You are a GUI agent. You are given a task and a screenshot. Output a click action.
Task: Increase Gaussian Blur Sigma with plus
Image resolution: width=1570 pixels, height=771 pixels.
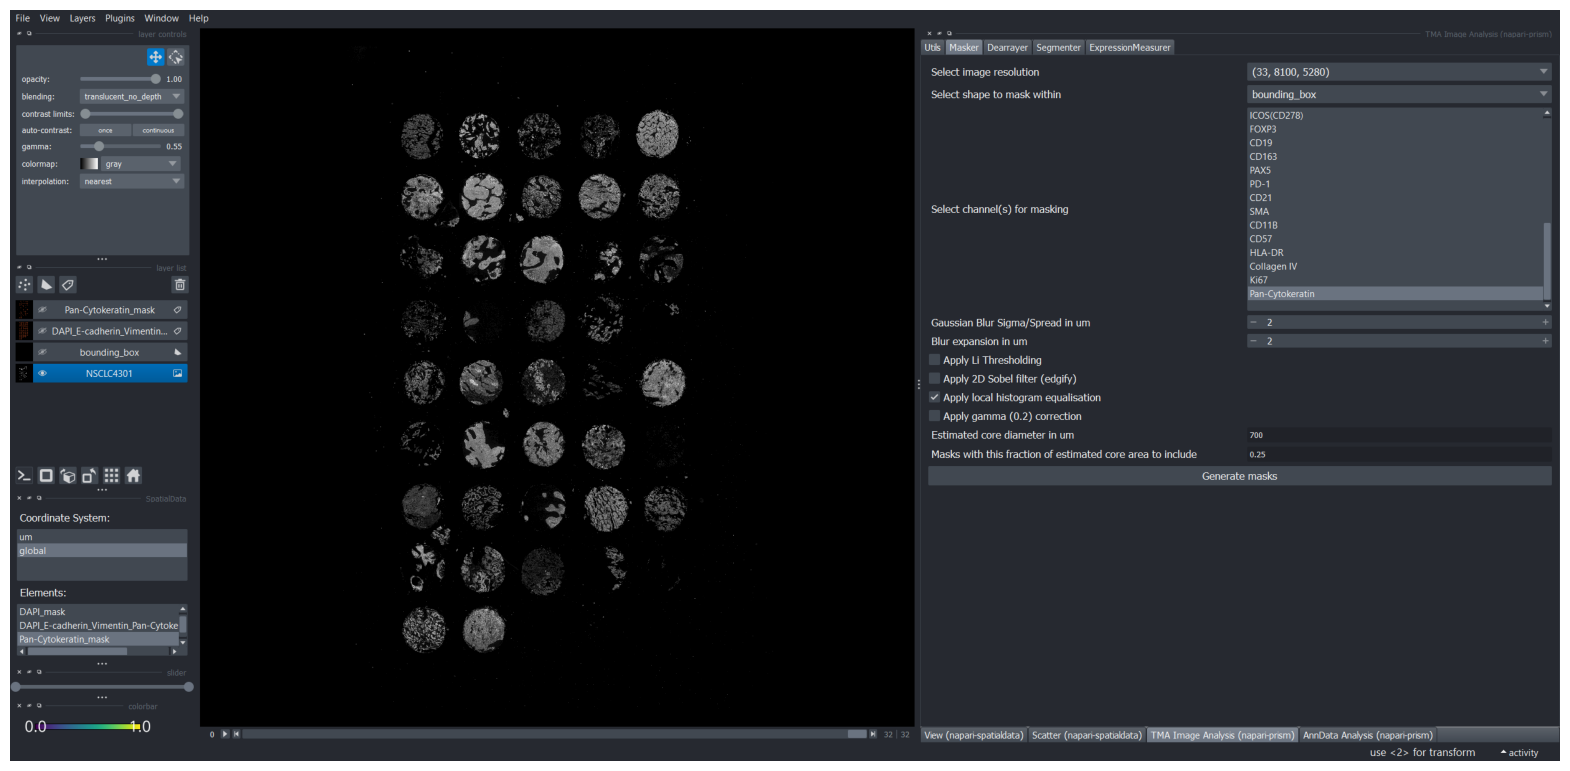tap(1545, 322)
